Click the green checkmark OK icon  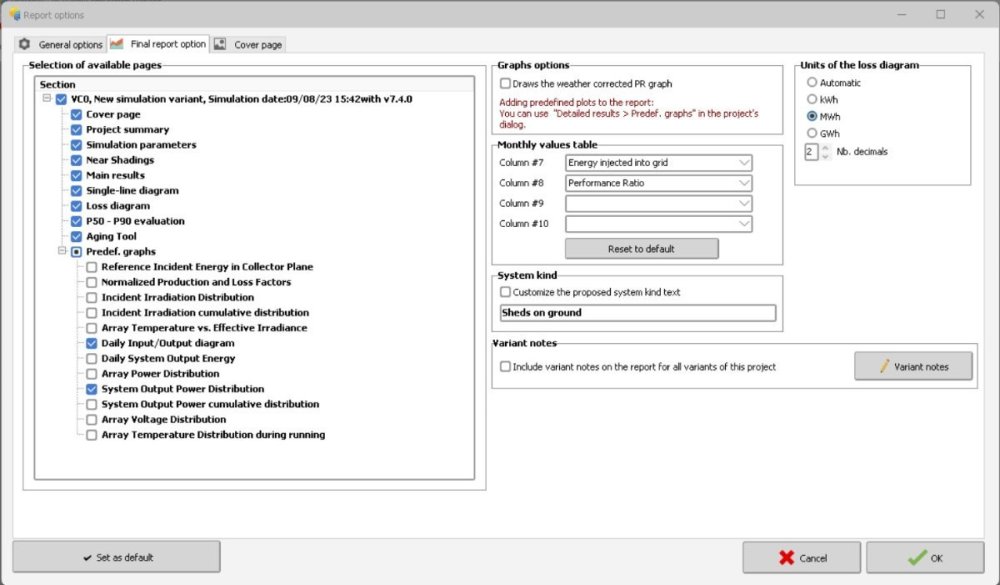[916, 558]
